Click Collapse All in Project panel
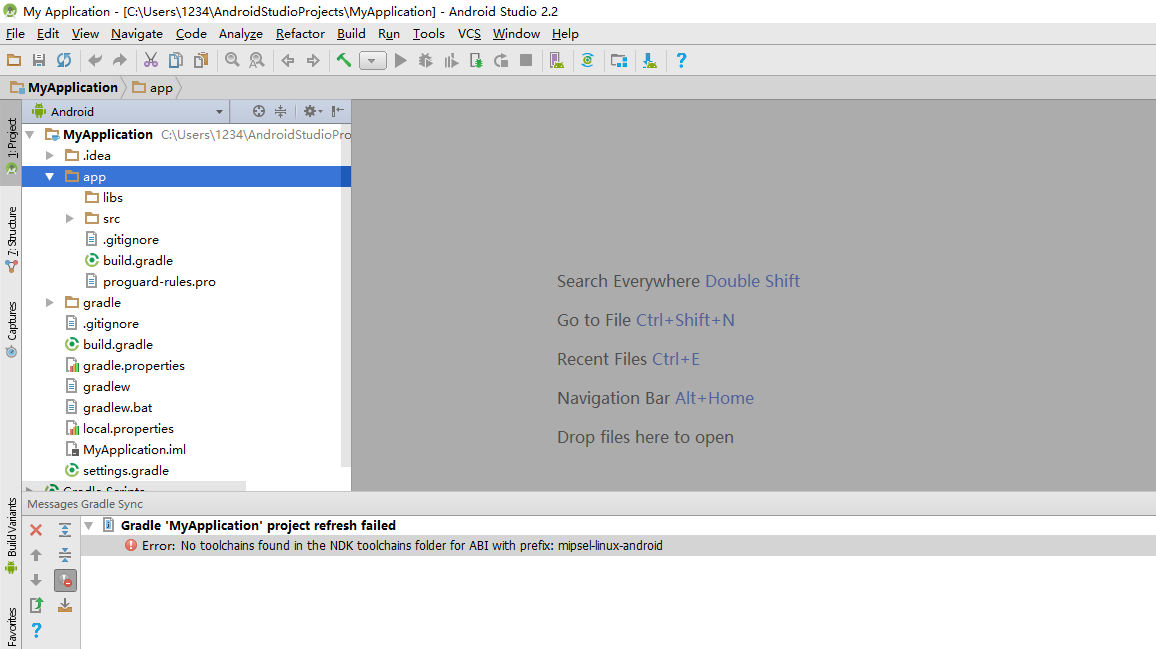 pyautogui.click(x=280, y=111)
